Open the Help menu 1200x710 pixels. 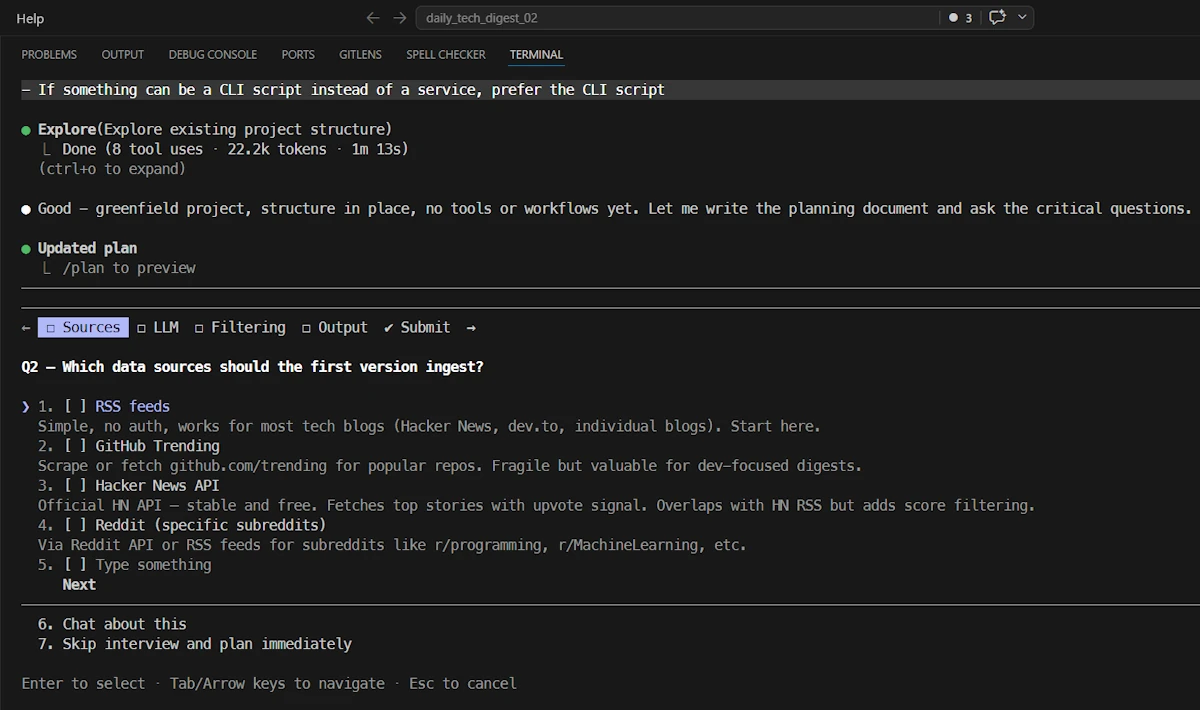[x=28, y=17]
